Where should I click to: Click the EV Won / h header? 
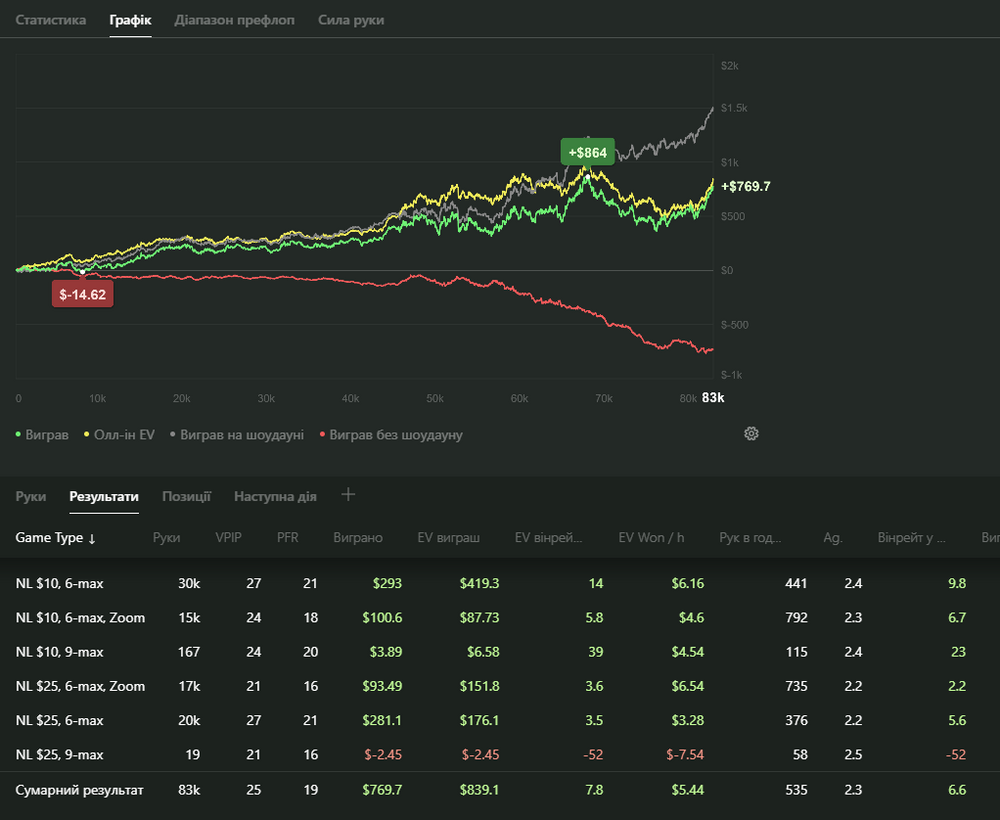click(650, 538)
